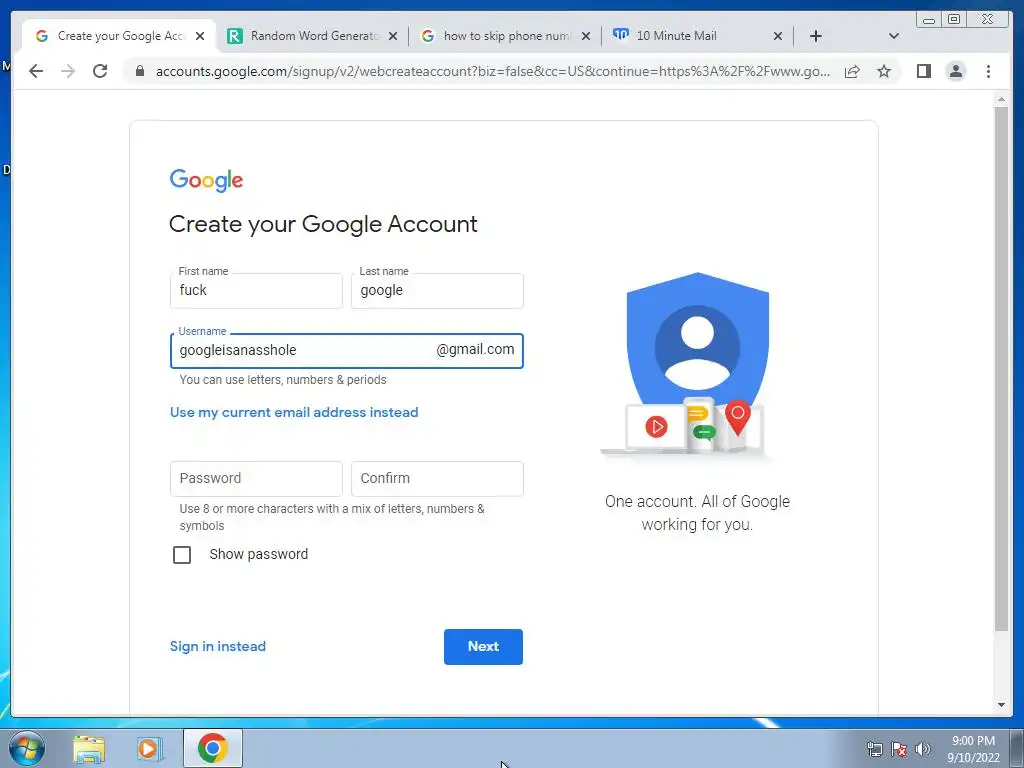1024x768 pixels.
Task: Open the network tray icon
Action: [x=874, y=749]
